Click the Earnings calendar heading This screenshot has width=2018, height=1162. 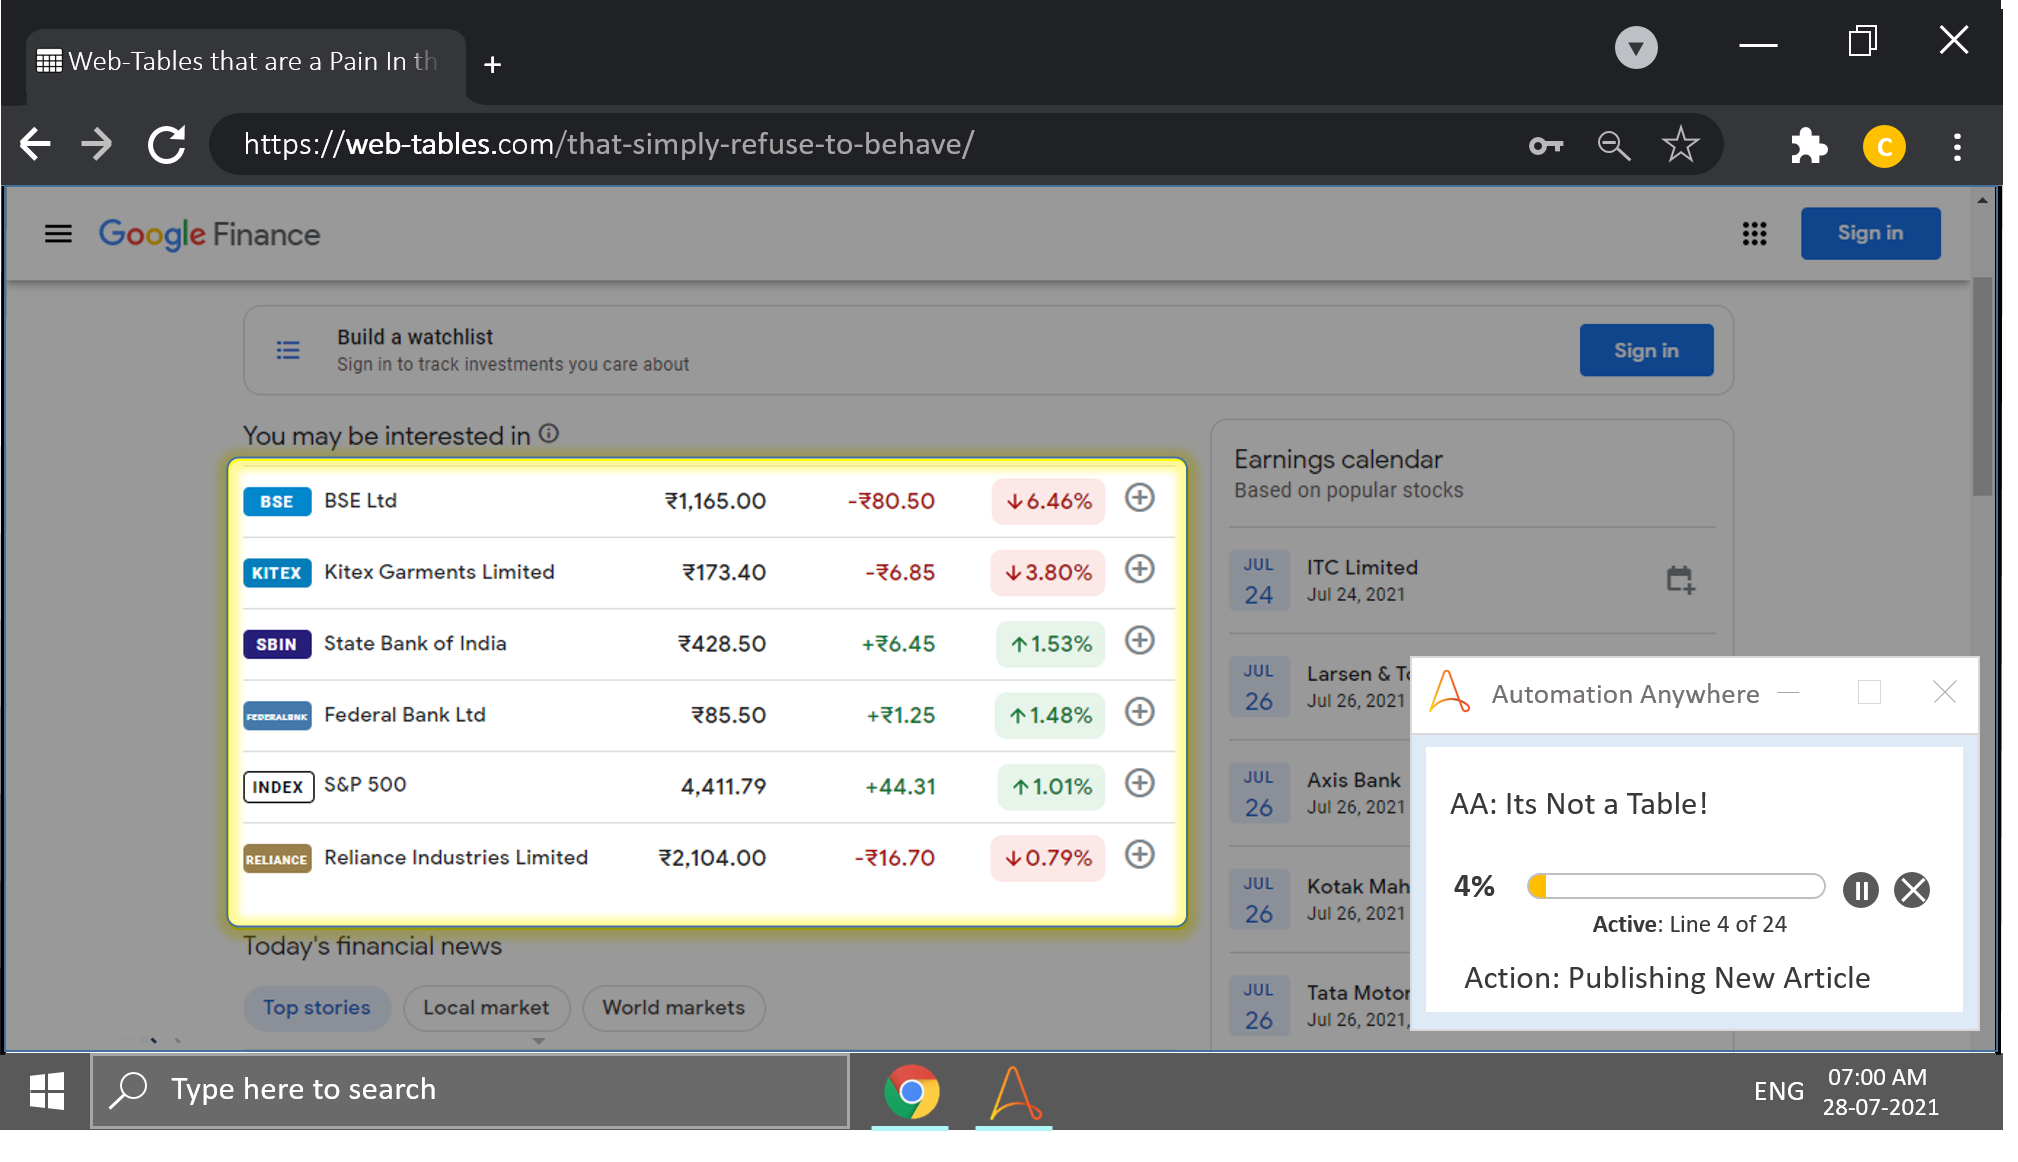pyautogui.click(x=1338, y=460)
